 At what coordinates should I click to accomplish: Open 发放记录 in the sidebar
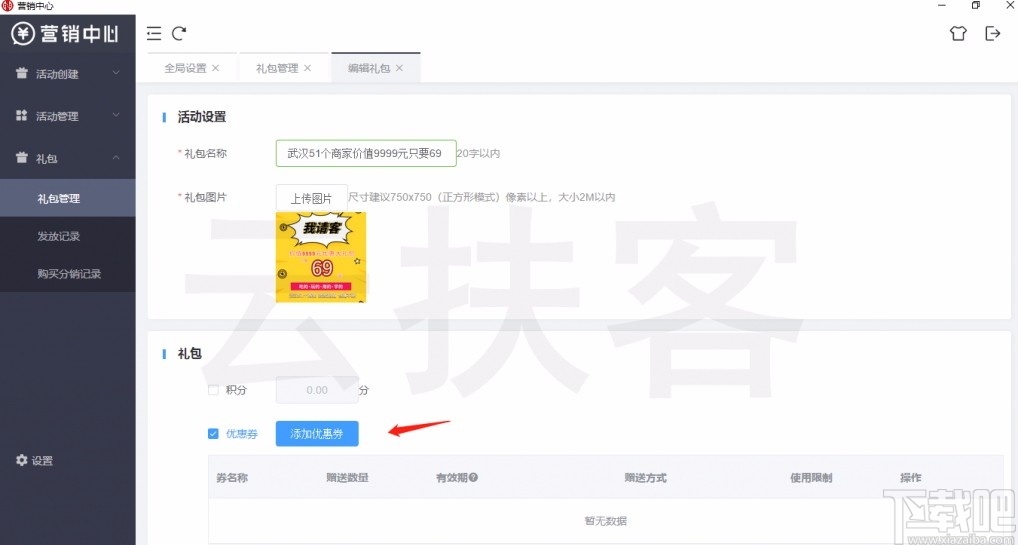pos(68,236)
